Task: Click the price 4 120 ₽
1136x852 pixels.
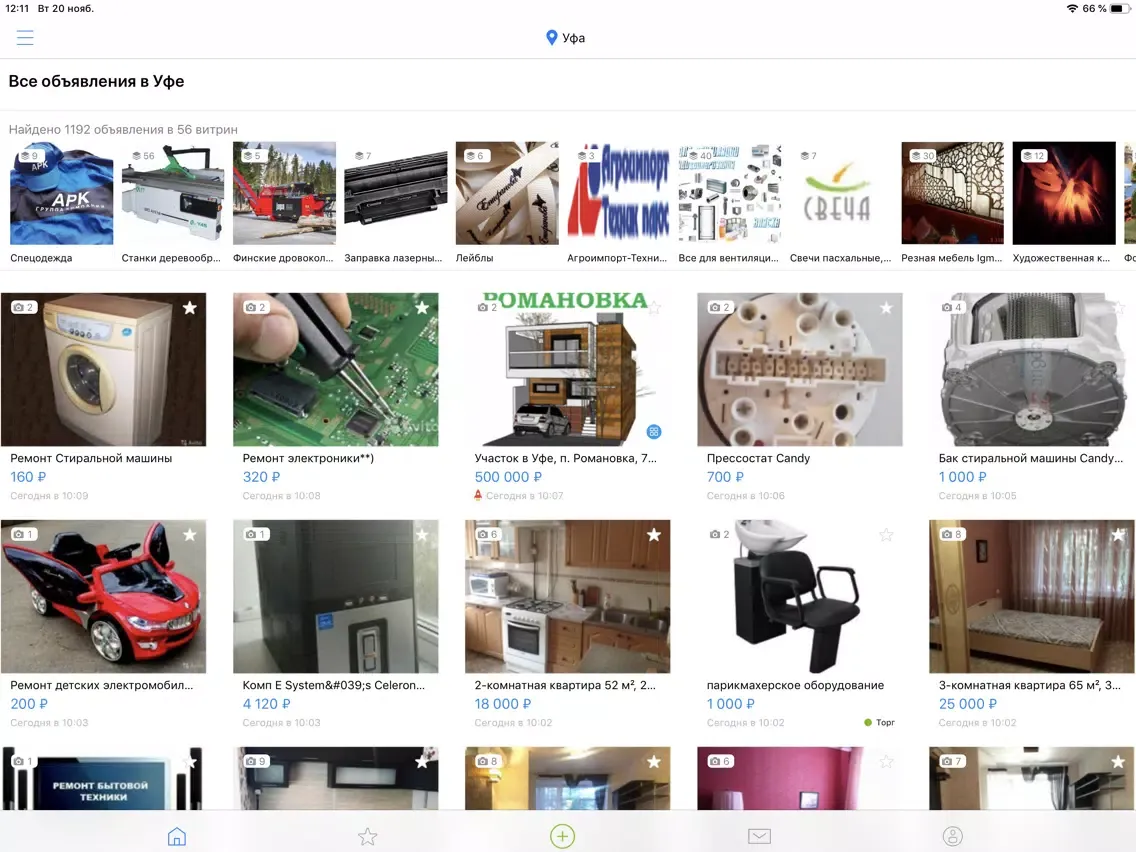Action: (266, 703)
